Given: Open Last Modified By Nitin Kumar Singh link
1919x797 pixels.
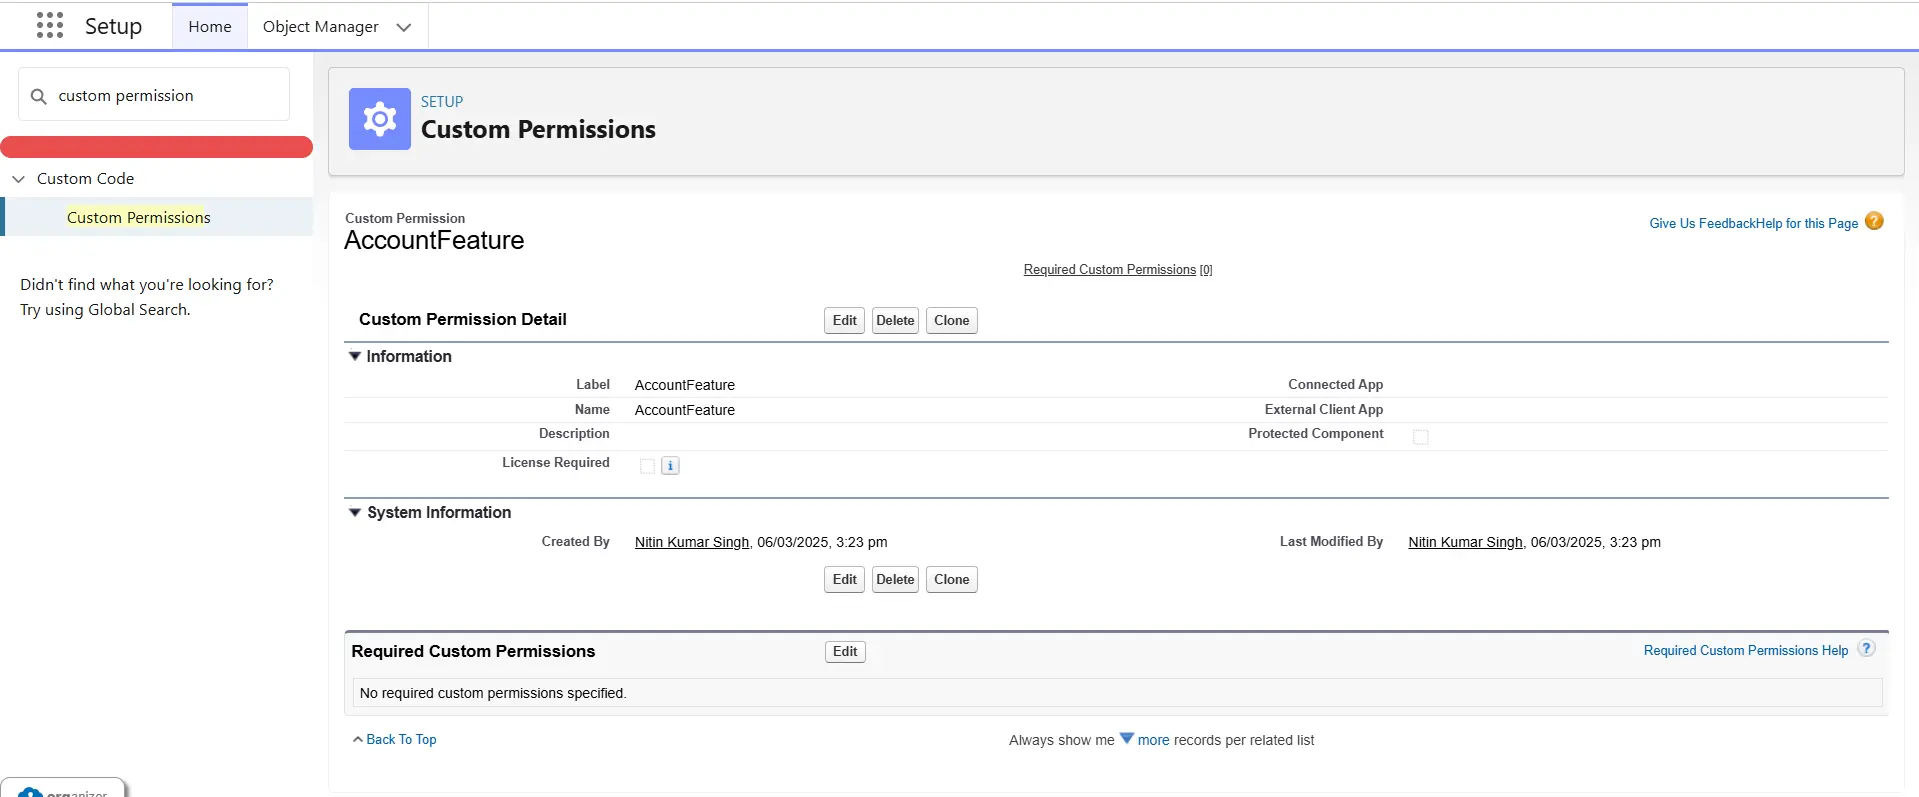Looking at the screenshot, I should tap(1466, 542).
